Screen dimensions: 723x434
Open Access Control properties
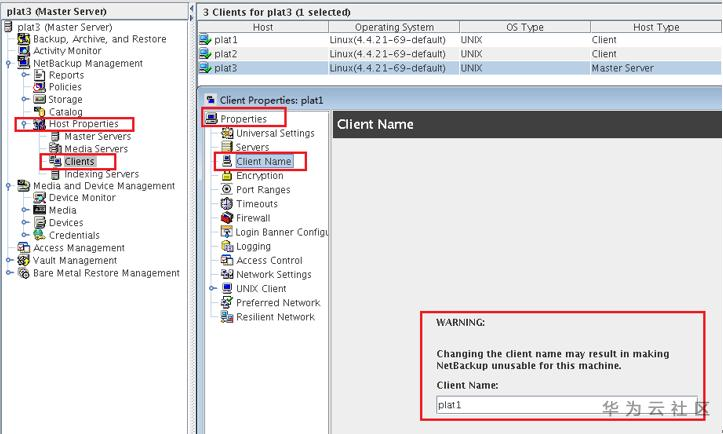269,260
